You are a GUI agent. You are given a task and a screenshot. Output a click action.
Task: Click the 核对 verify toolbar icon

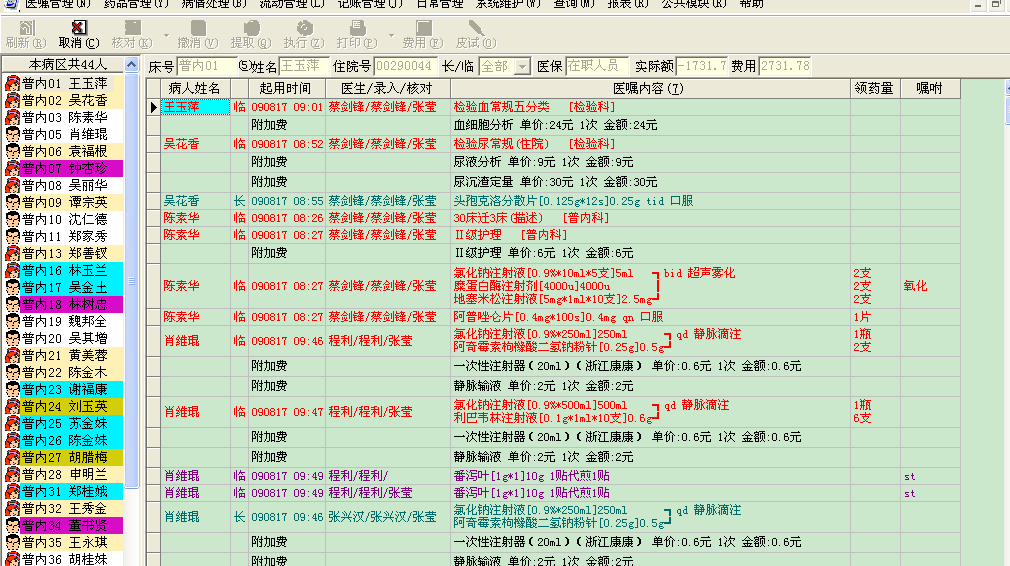tap(132, 27)
